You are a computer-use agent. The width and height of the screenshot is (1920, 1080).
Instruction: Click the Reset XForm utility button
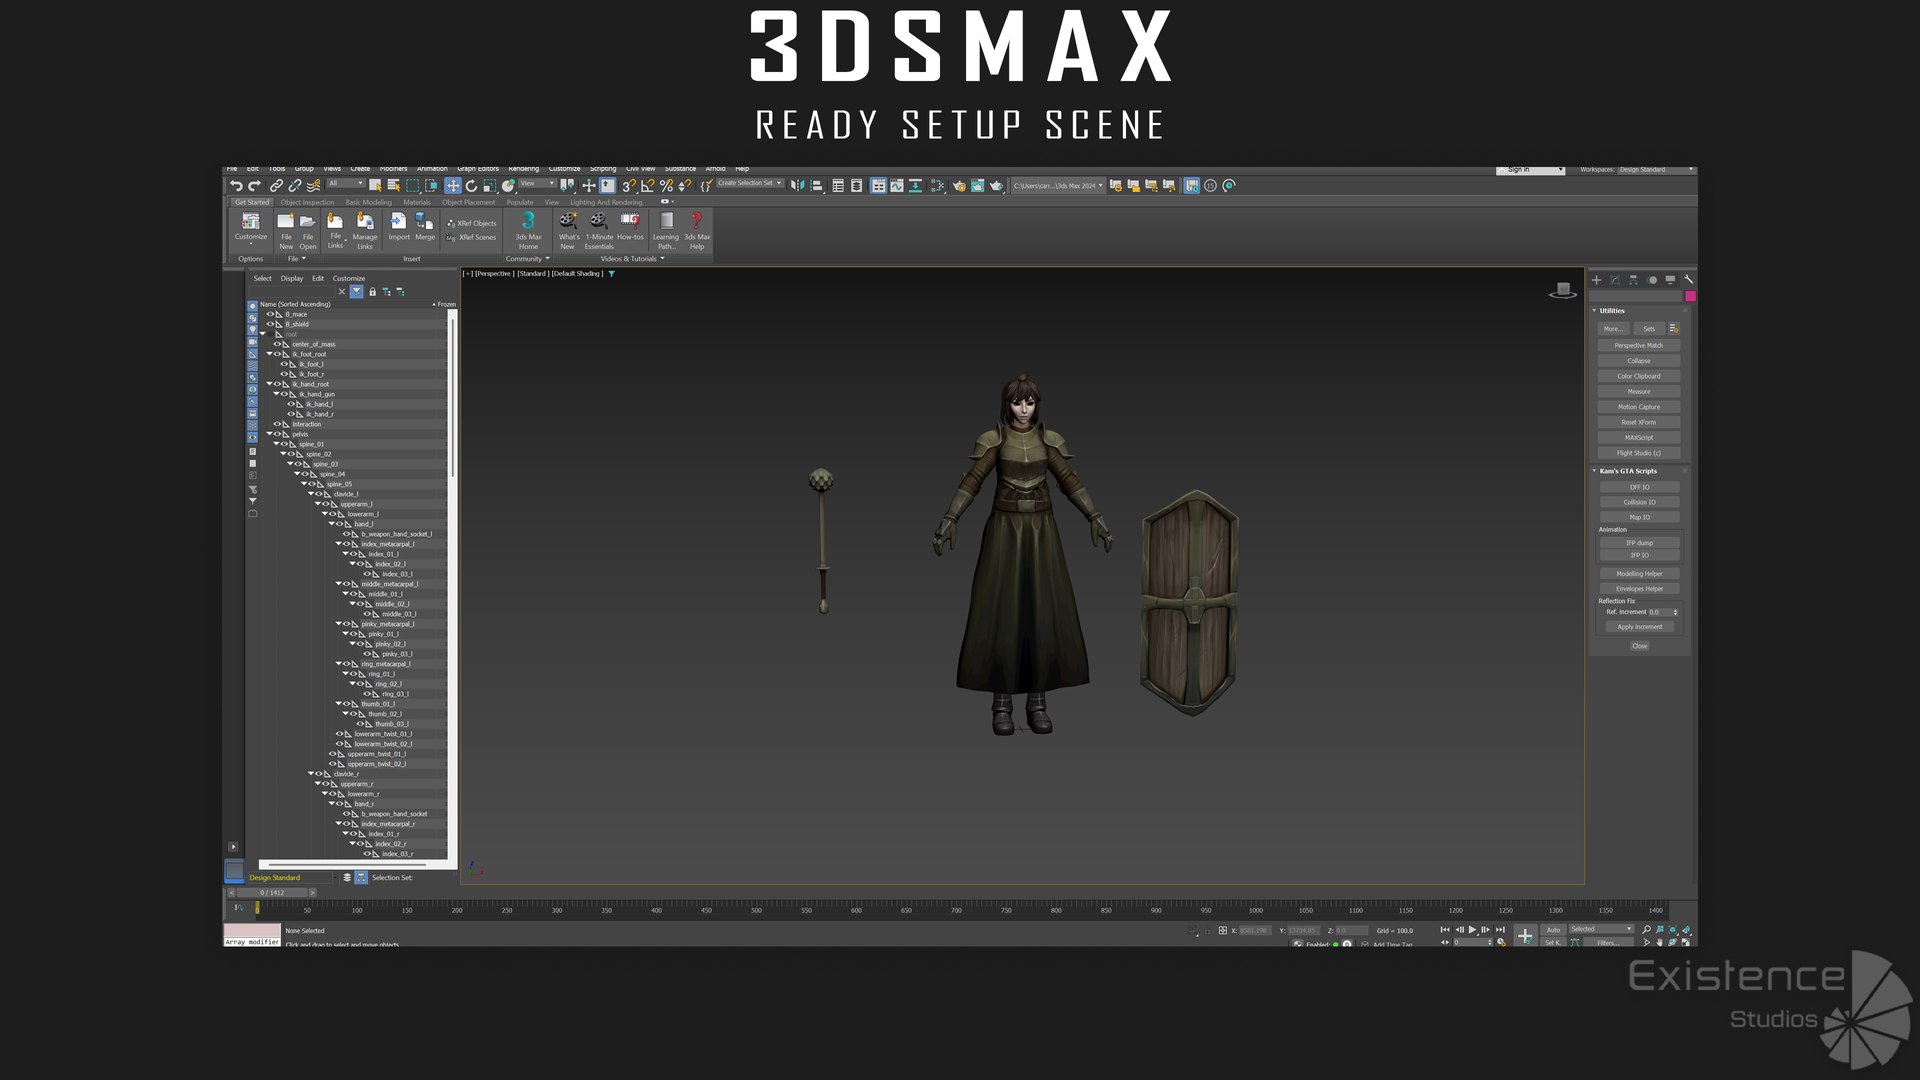(1639, 423)
